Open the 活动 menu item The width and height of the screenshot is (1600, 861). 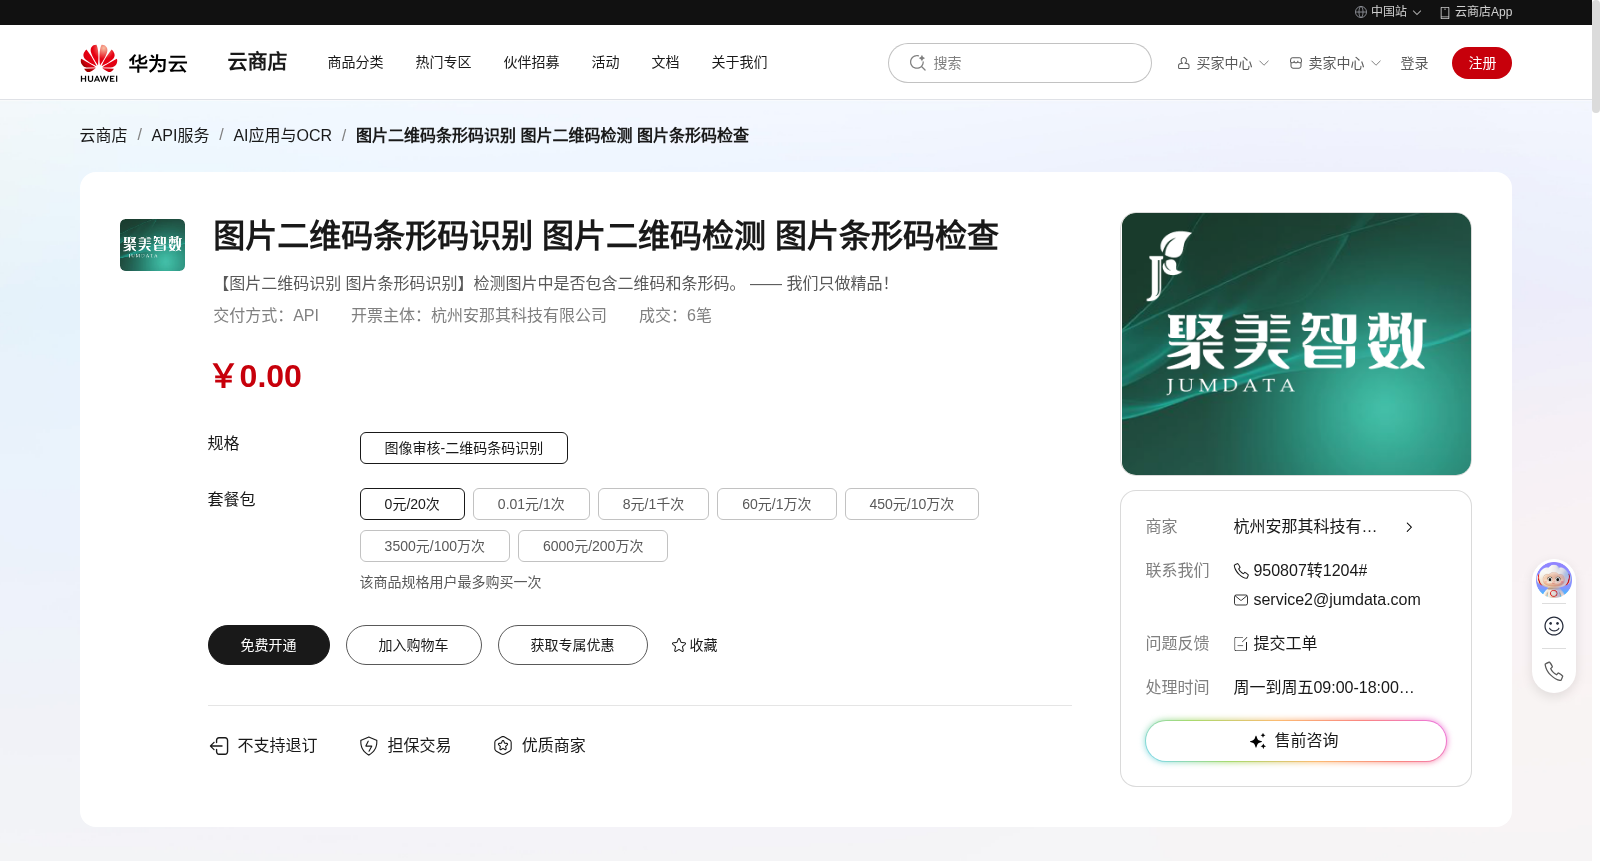(605, 62)
